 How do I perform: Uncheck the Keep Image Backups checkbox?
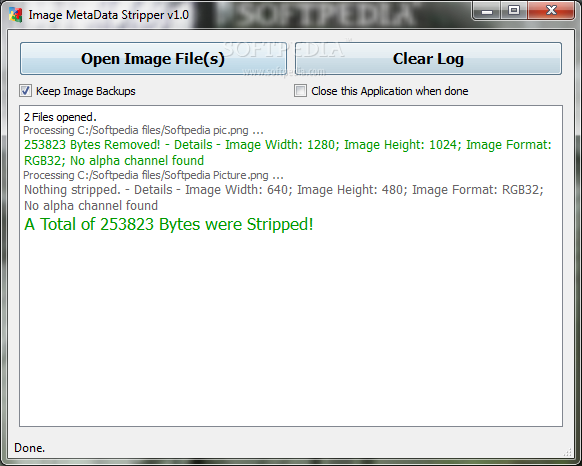[x=25, y=91]
